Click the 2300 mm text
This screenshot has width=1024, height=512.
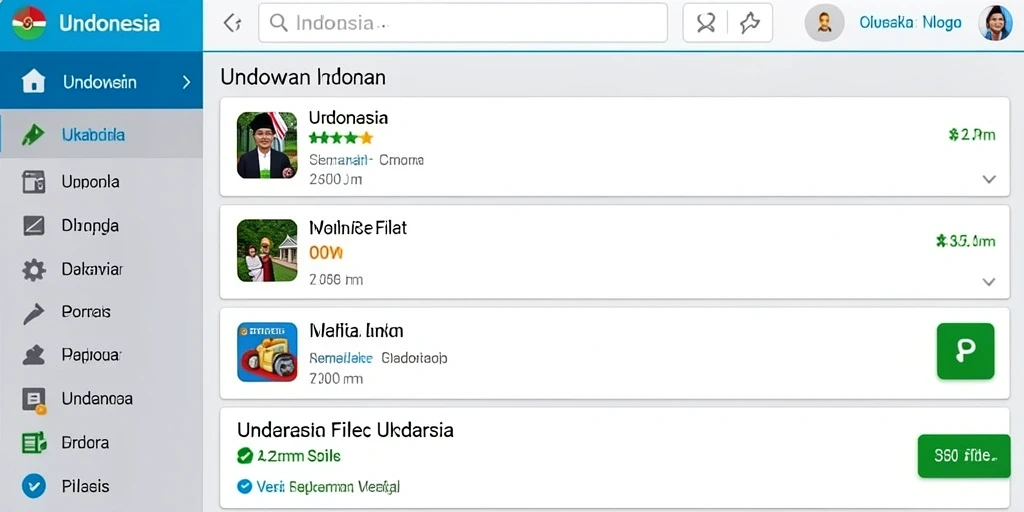tap(336, 379)
